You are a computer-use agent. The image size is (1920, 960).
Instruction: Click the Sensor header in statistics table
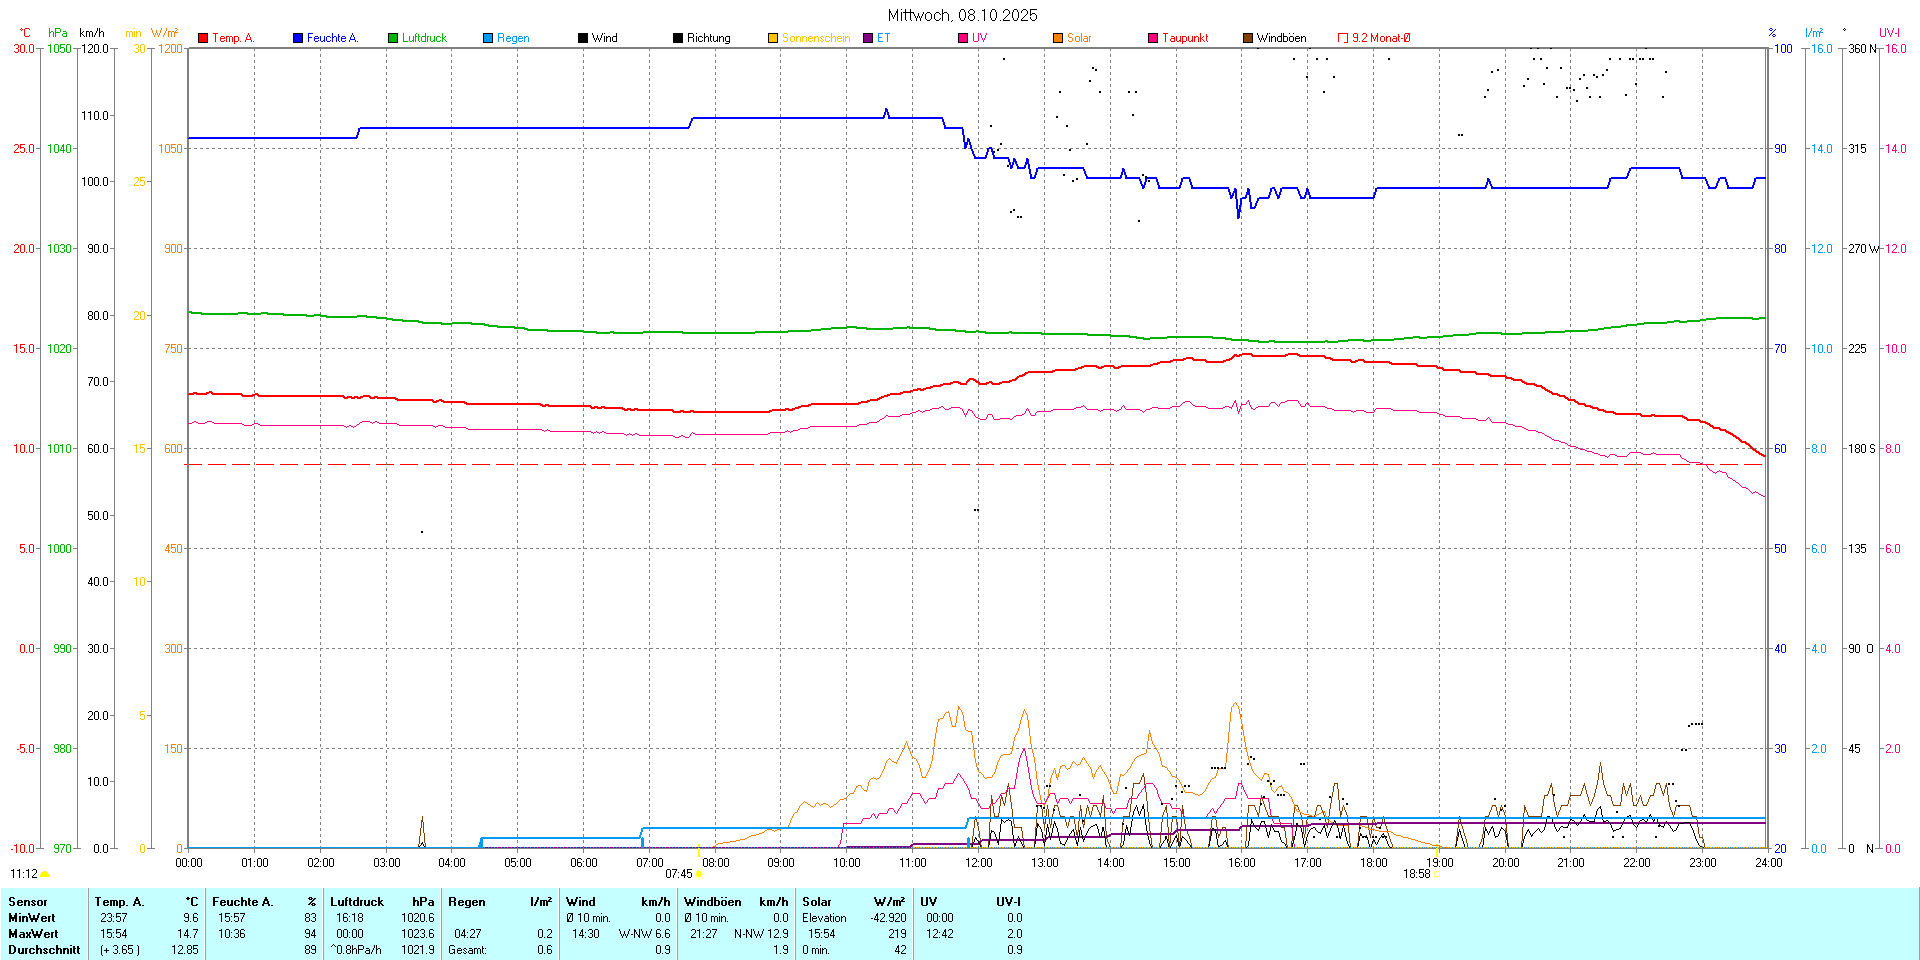[28, 902]
